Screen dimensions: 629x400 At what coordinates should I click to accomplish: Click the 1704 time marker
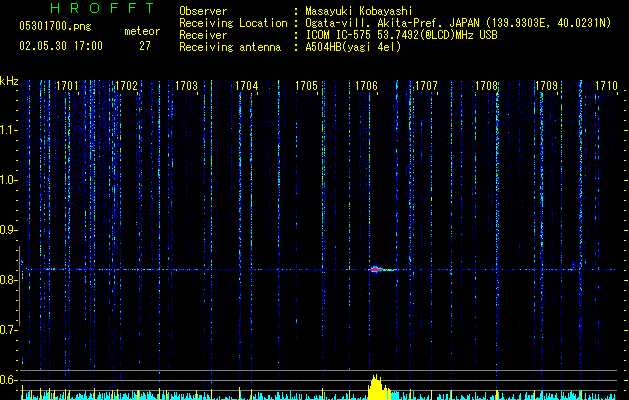pos(247,86)
